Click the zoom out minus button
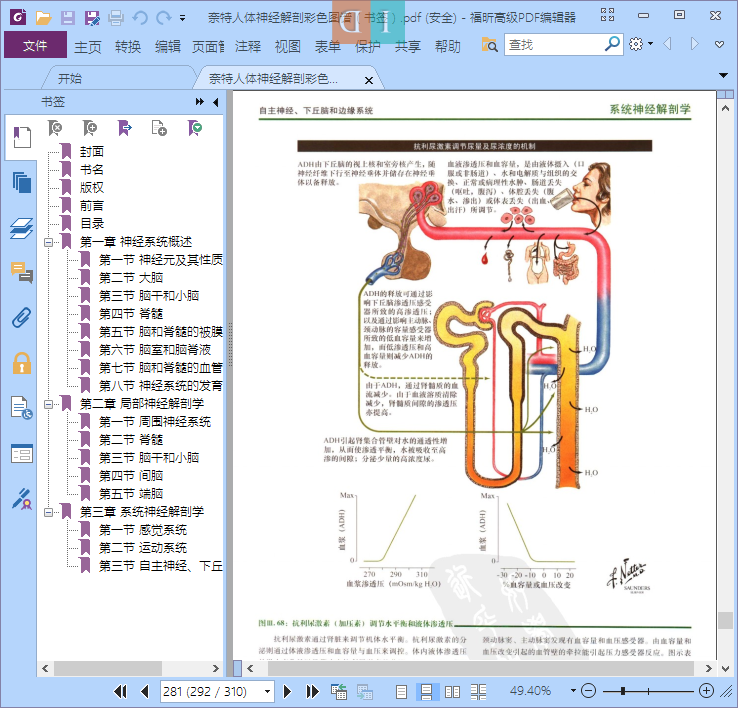738x708 pixels. pyautogui.click(x=588, y=691)
